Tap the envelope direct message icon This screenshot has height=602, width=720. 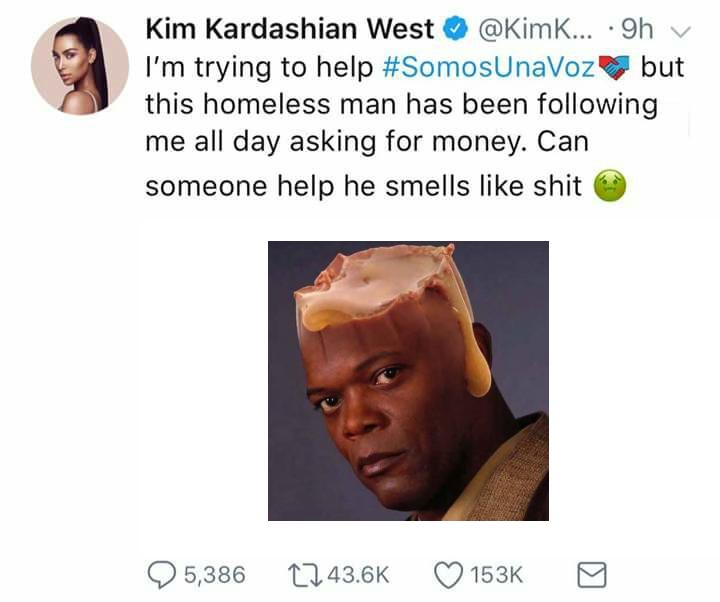[592, 575]
